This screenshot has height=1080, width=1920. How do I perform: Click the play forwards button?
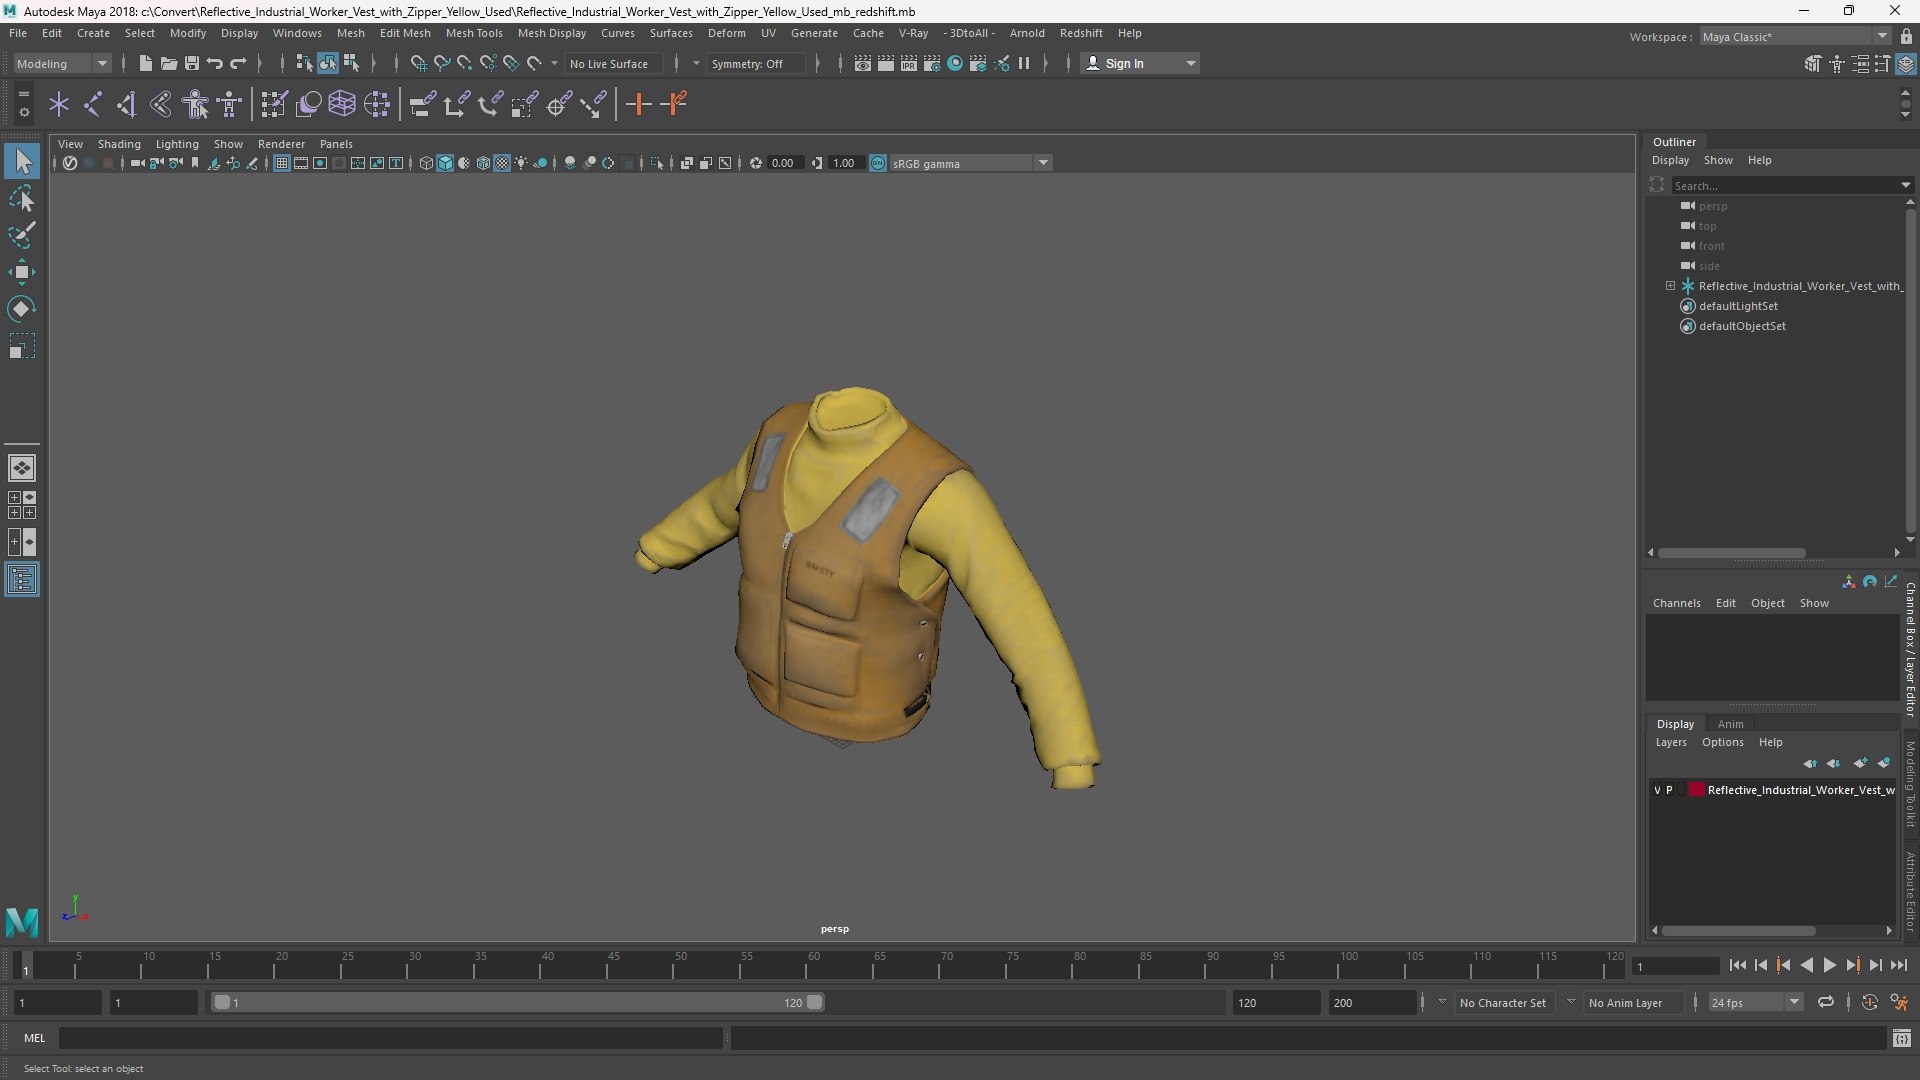pos(1829,965)
